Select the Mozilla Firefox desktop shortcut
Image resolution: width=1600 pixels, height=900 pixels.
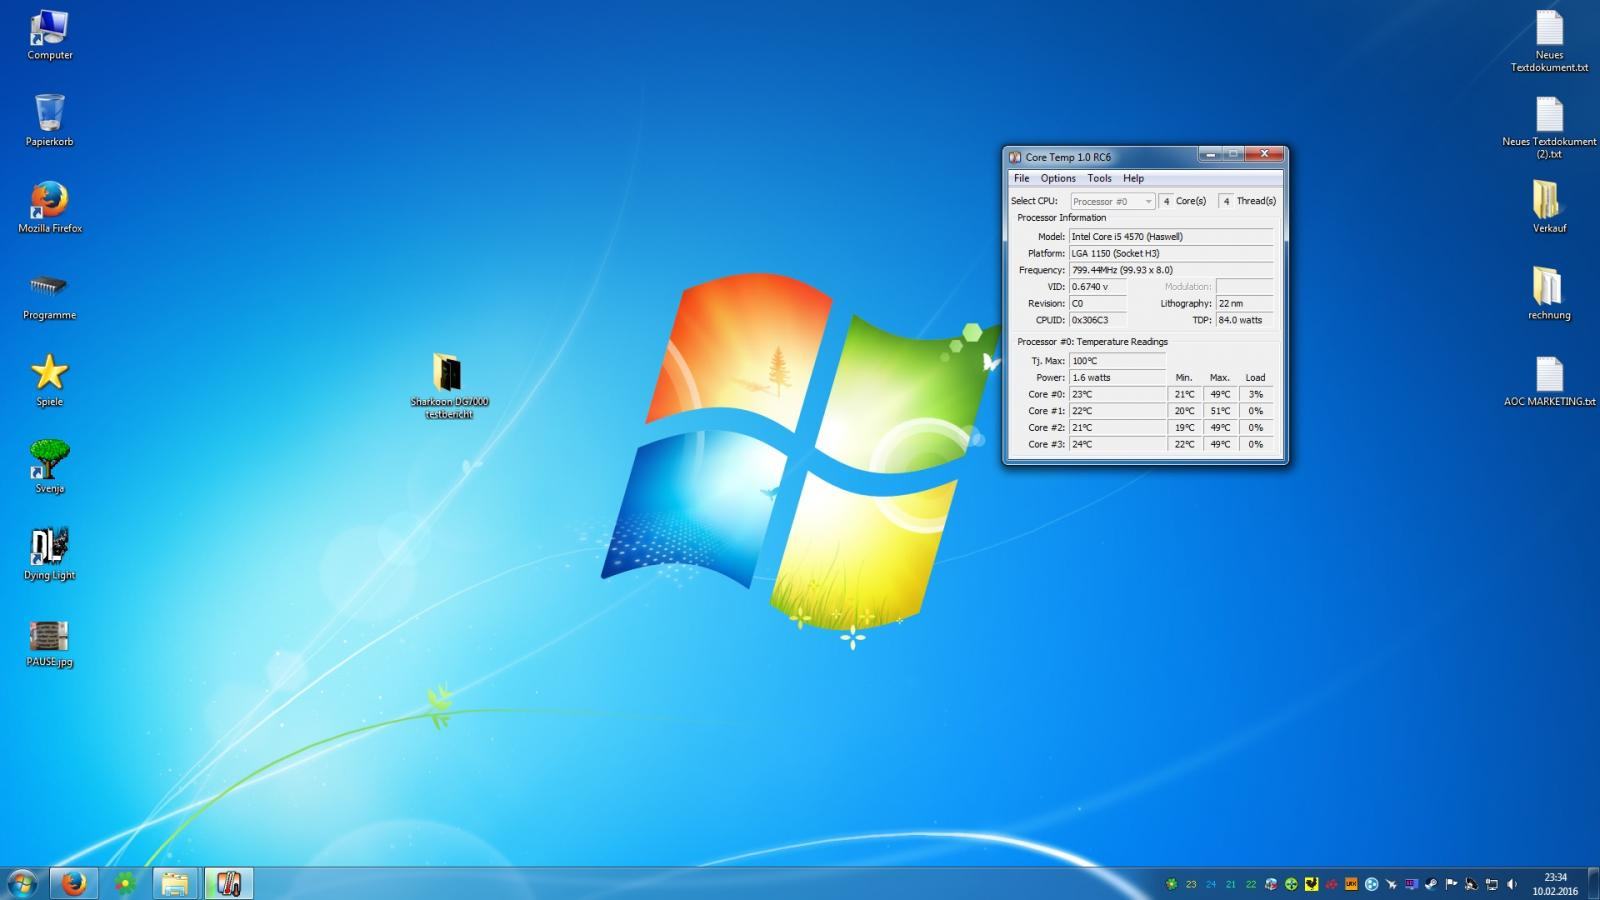click(x=49, y=208)
